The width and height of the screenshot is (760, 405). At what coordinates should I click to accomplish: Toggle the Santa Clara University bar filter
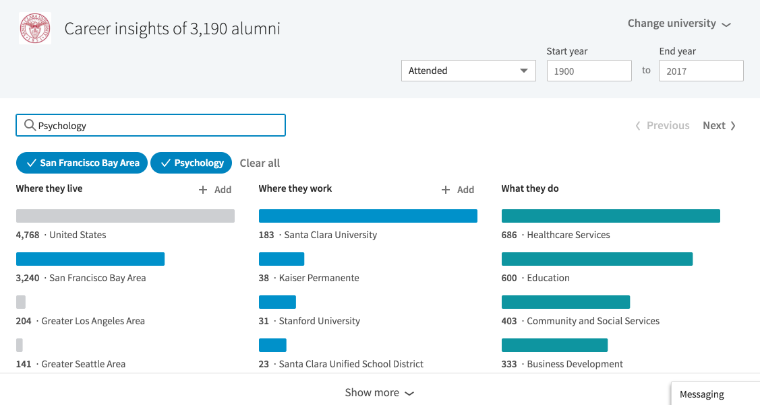367,215
